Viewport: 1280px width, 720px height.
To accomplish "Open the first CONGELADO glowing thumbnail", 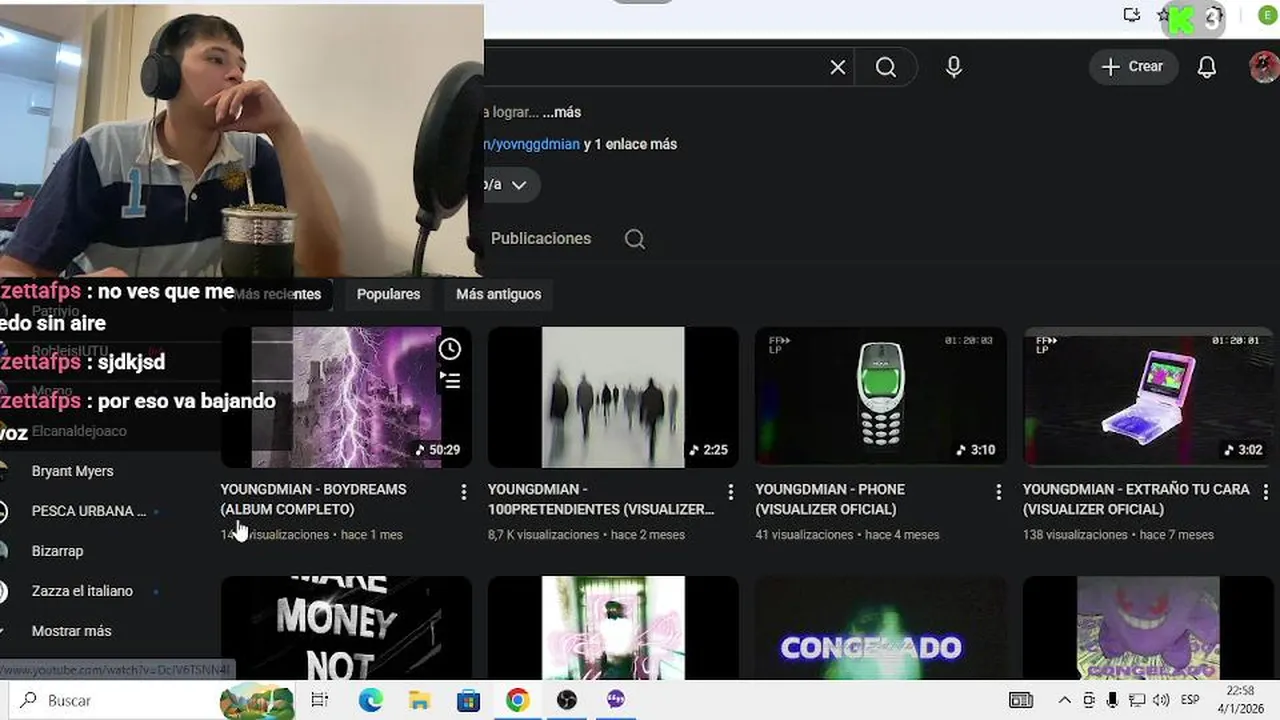I will [x=881, y=628].
